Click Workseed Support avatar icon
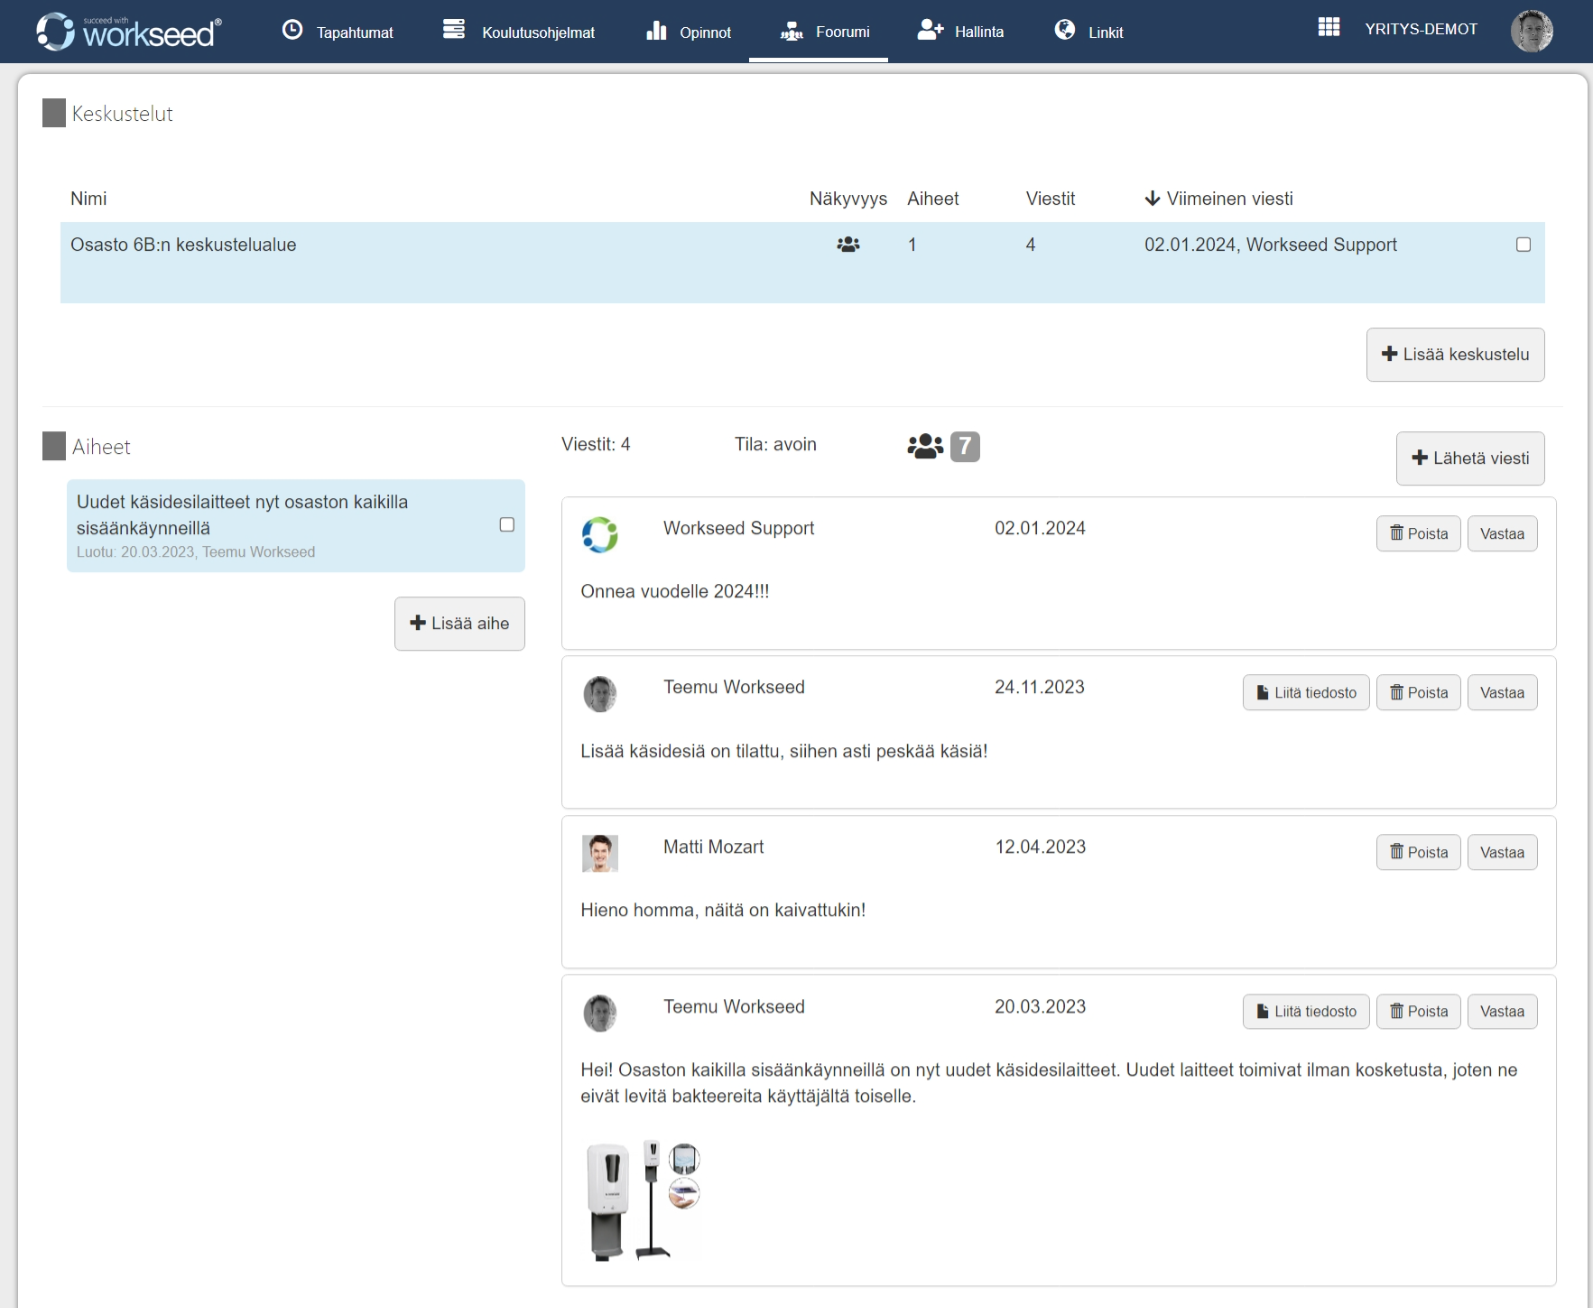Viewport: 1593px width, 1308px height. 600,534
